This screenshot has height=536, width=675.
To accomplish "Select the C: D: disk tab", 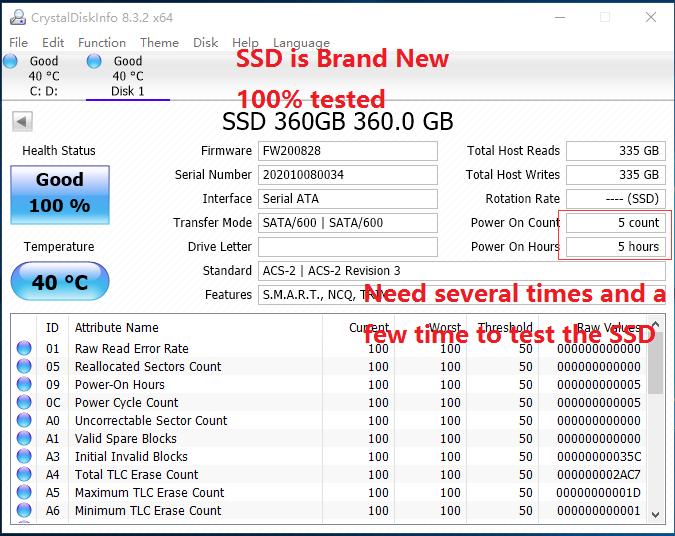I will tap(43, 76).
